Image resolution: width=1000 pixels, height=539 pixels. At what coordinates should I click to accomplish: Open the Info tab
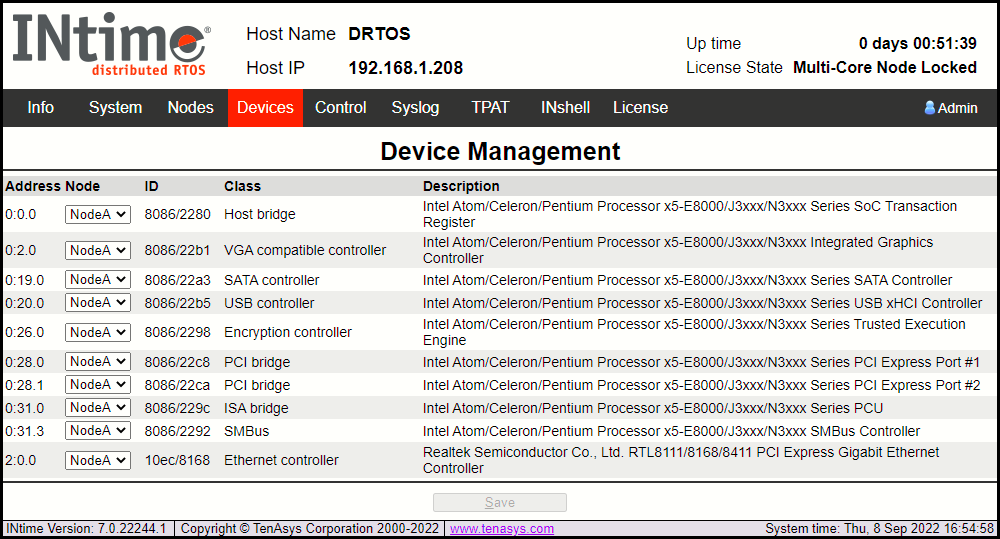coord(41,108)
